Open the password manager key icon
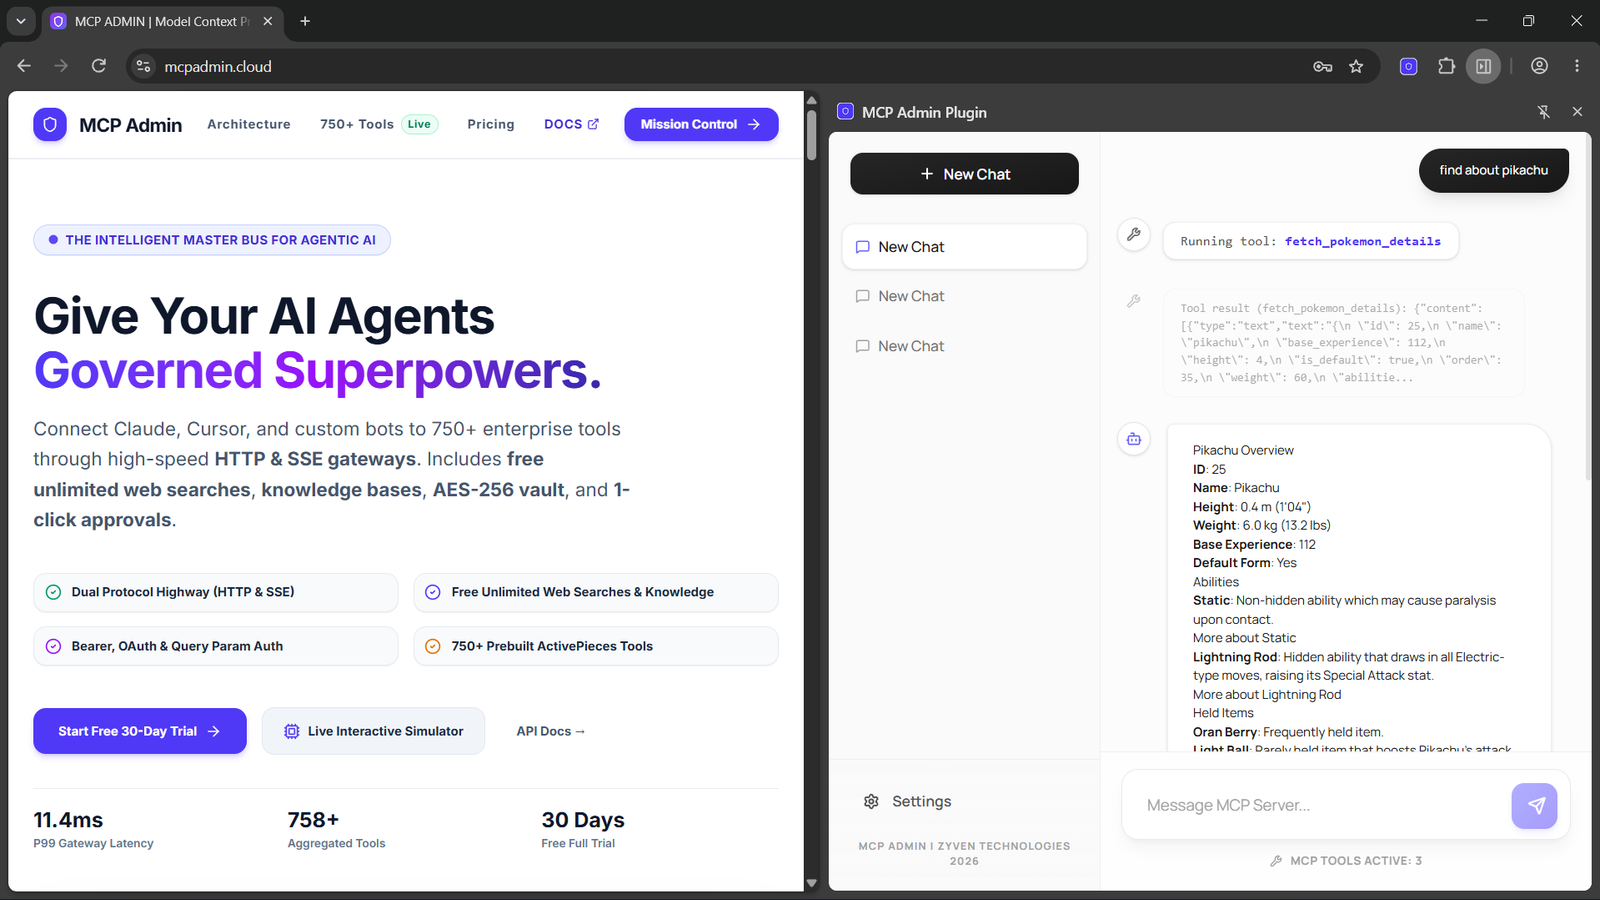 click(1322, 66)
